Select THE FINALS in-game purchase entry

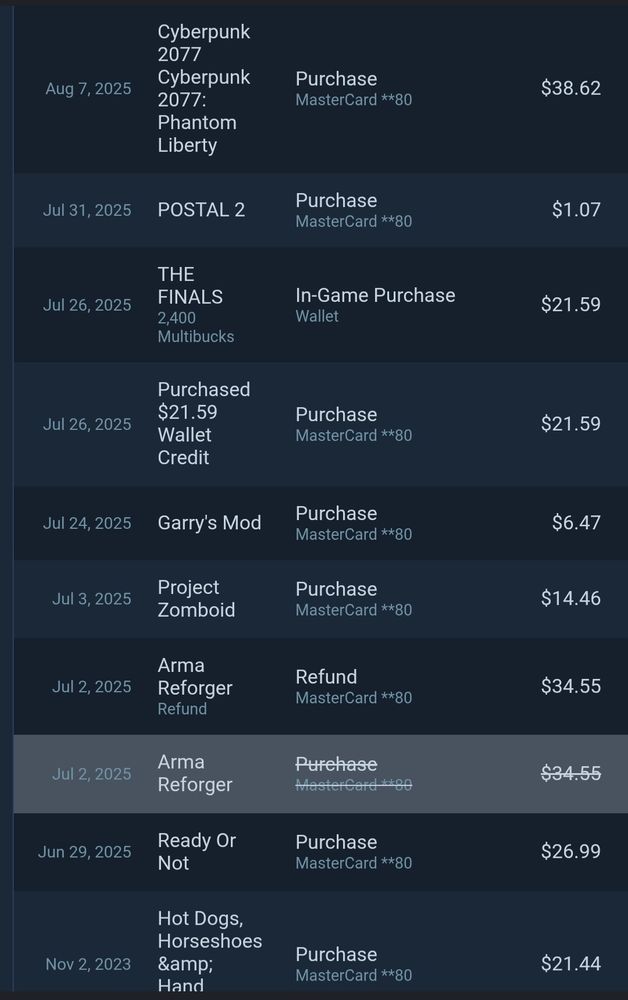[321, 305]
